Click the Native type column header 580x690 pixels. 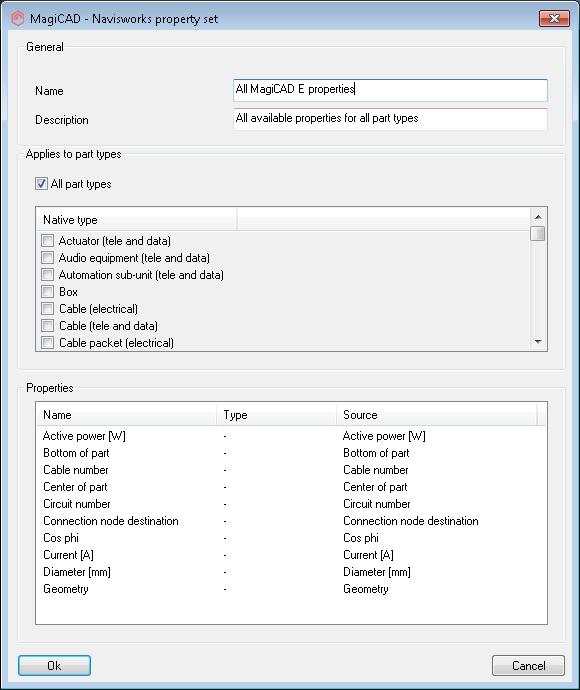pos(137,220)
